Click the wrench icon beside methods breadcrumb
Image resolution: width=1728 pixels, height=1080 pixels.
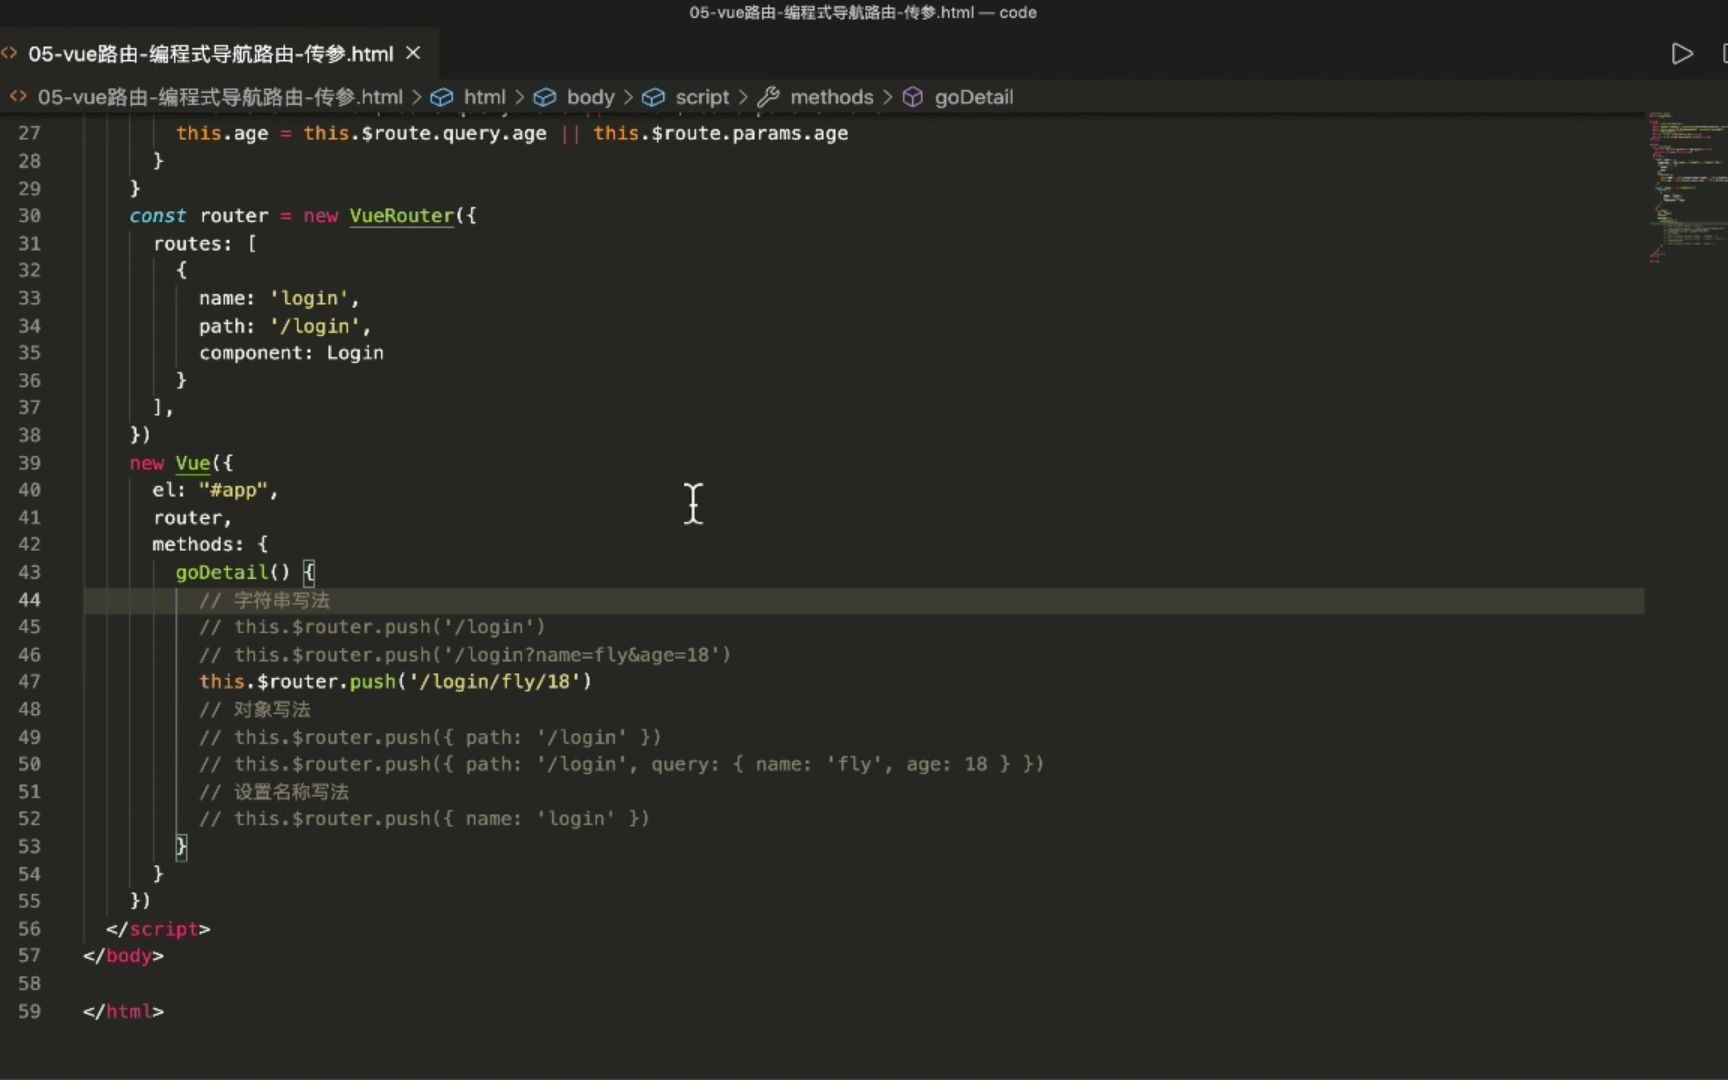point(769,97)
